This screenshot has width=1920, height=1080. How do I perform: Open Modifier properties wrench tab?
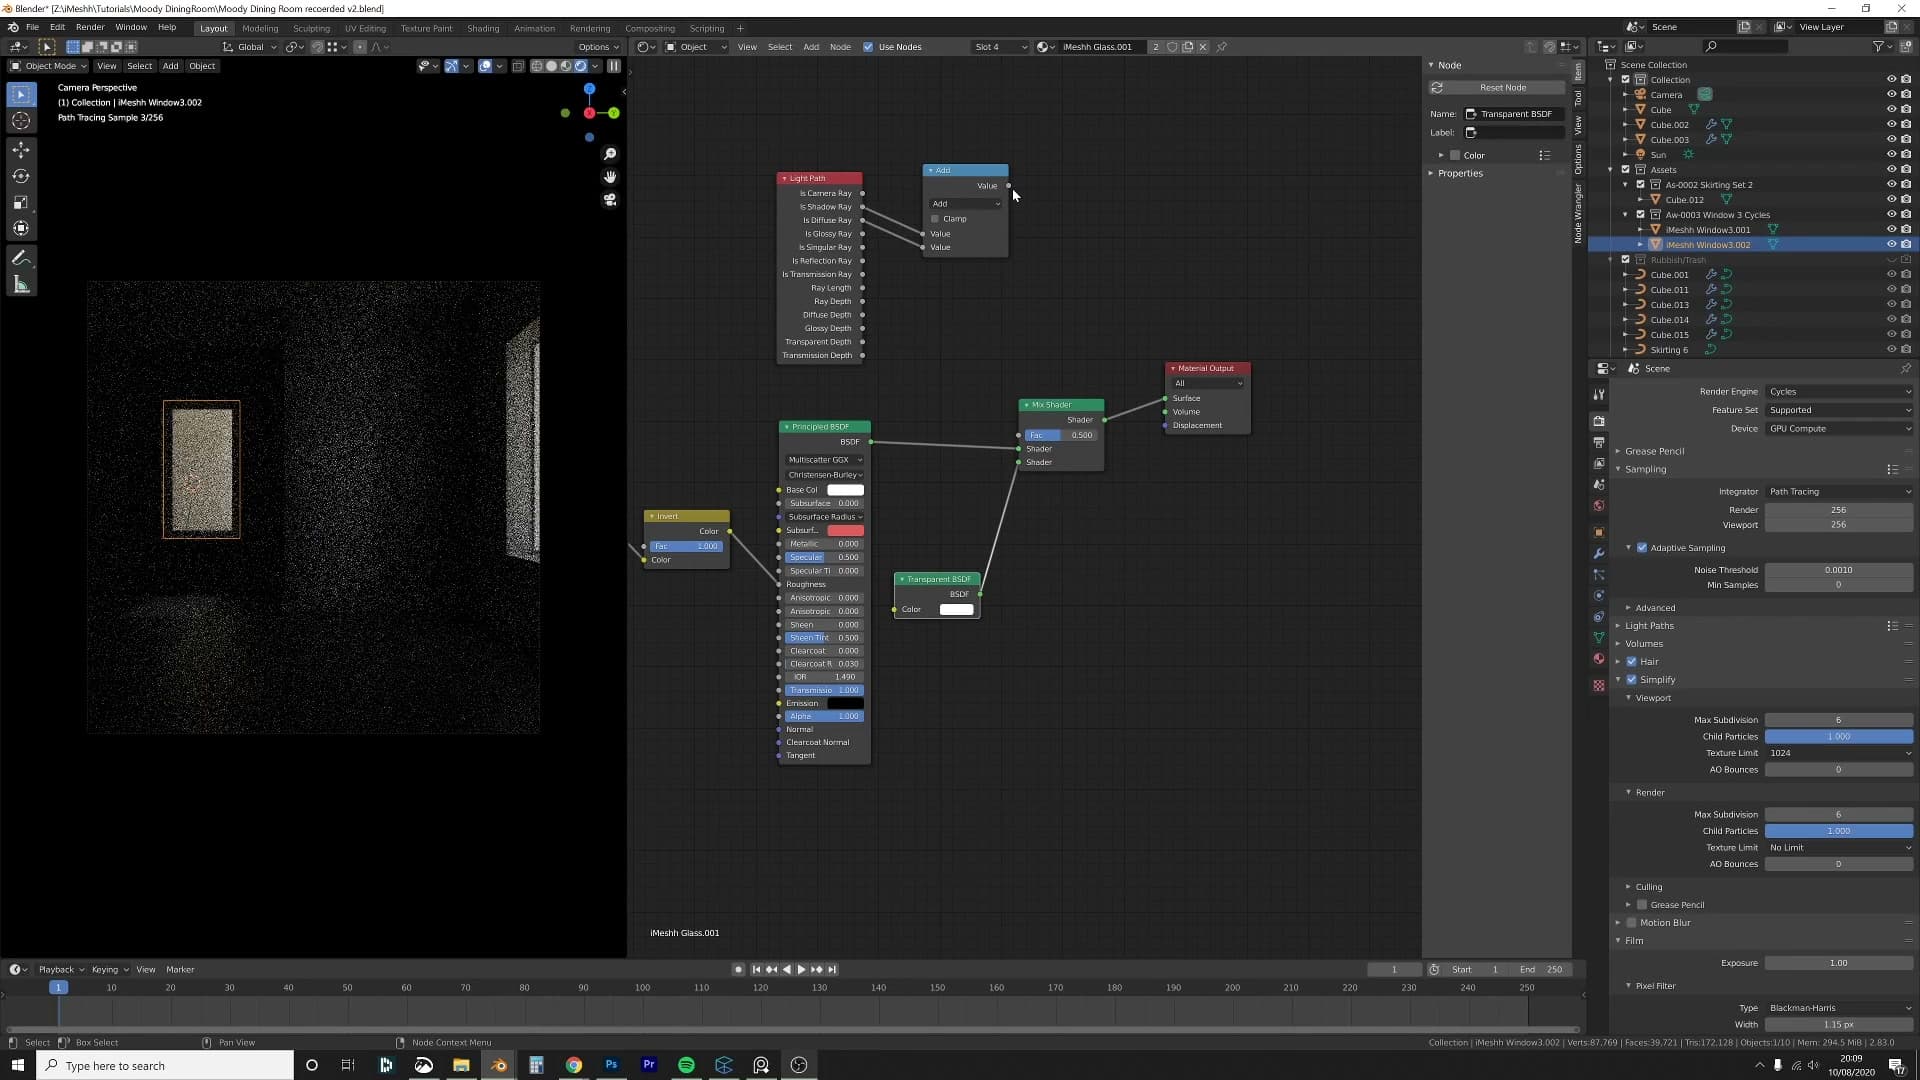(x=1599, y=553)
